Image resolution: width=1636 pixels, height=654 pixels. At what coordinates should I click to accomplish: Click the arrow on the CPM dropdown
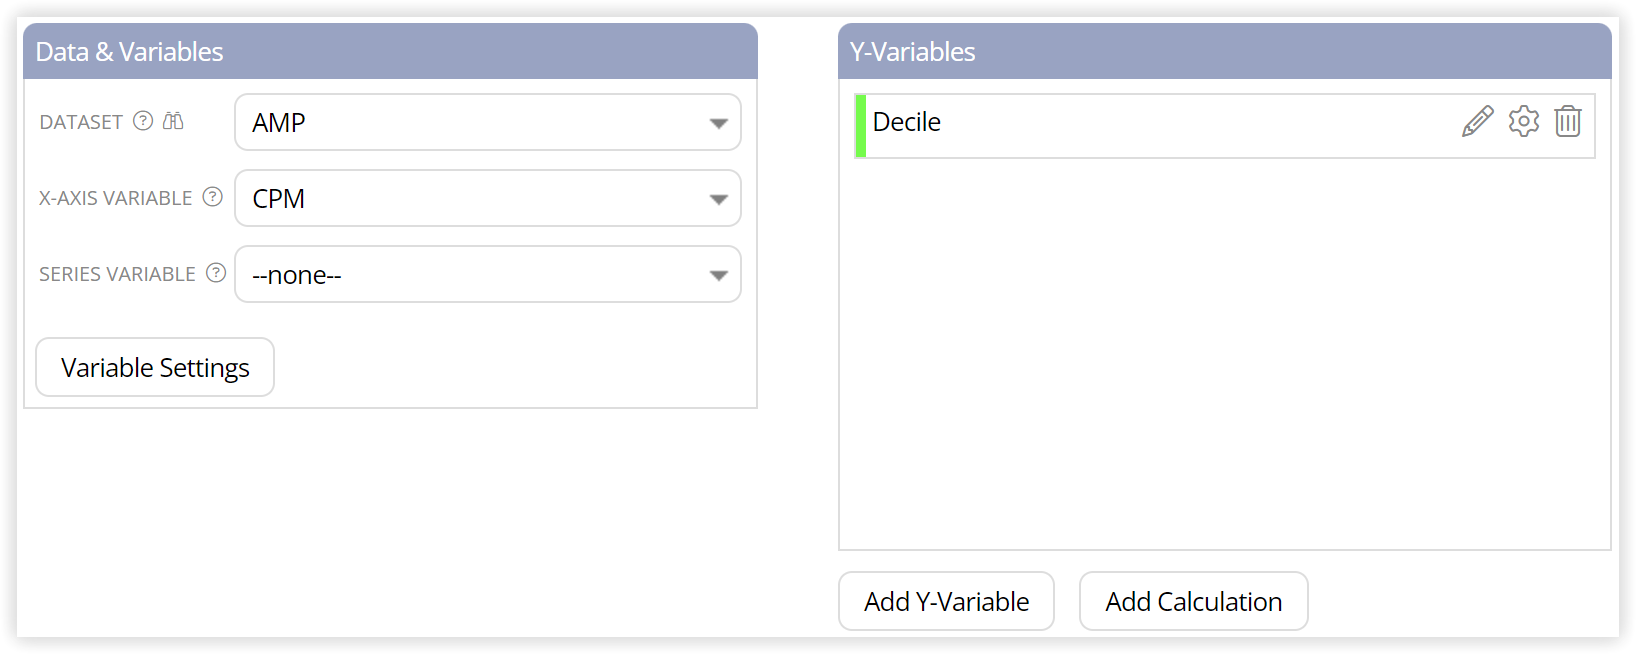[x=718, y=200]
